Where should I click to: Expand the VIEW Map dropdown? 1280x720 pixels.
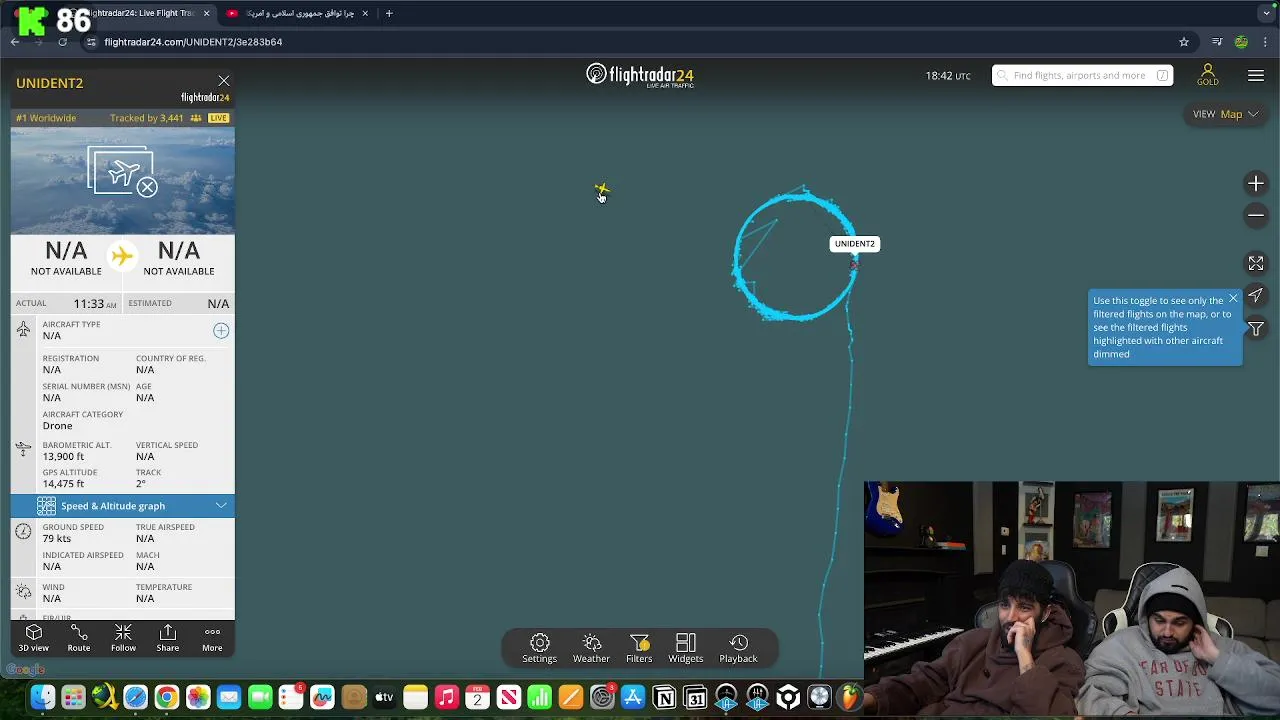click(x=1225, y=114)
